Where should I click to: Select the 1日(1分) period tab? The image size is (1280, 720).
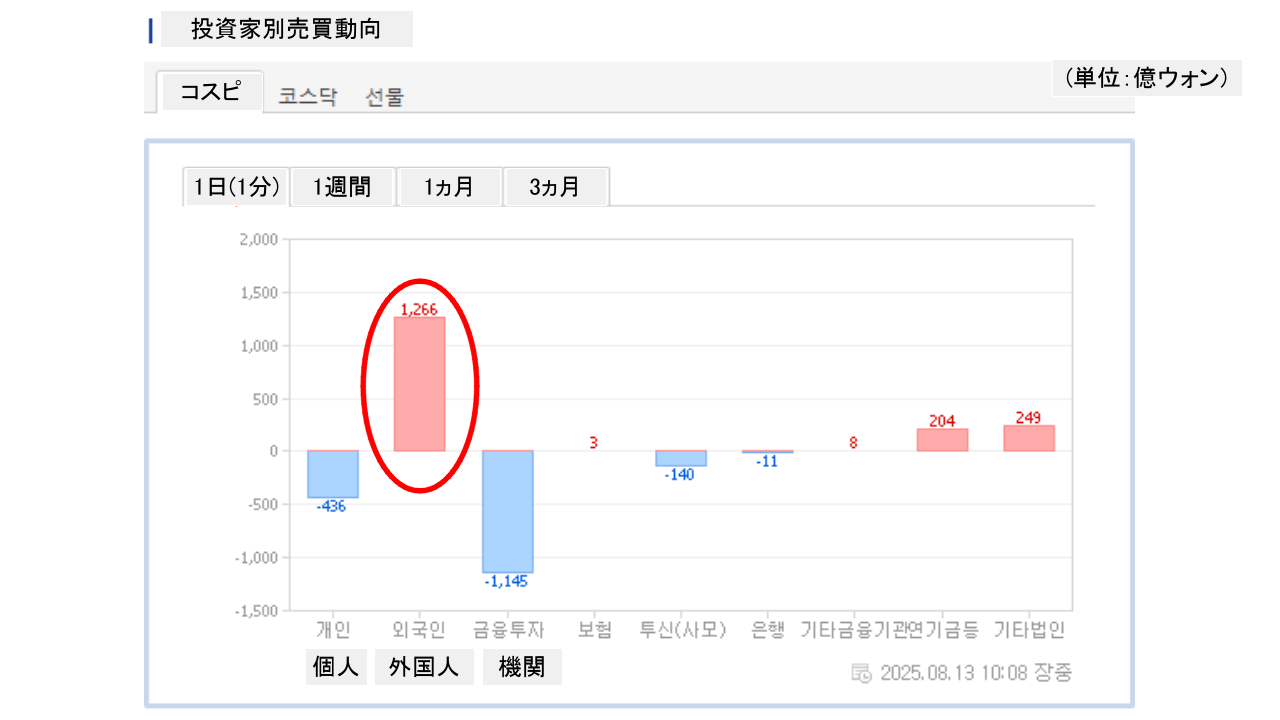tap(236, 187)
